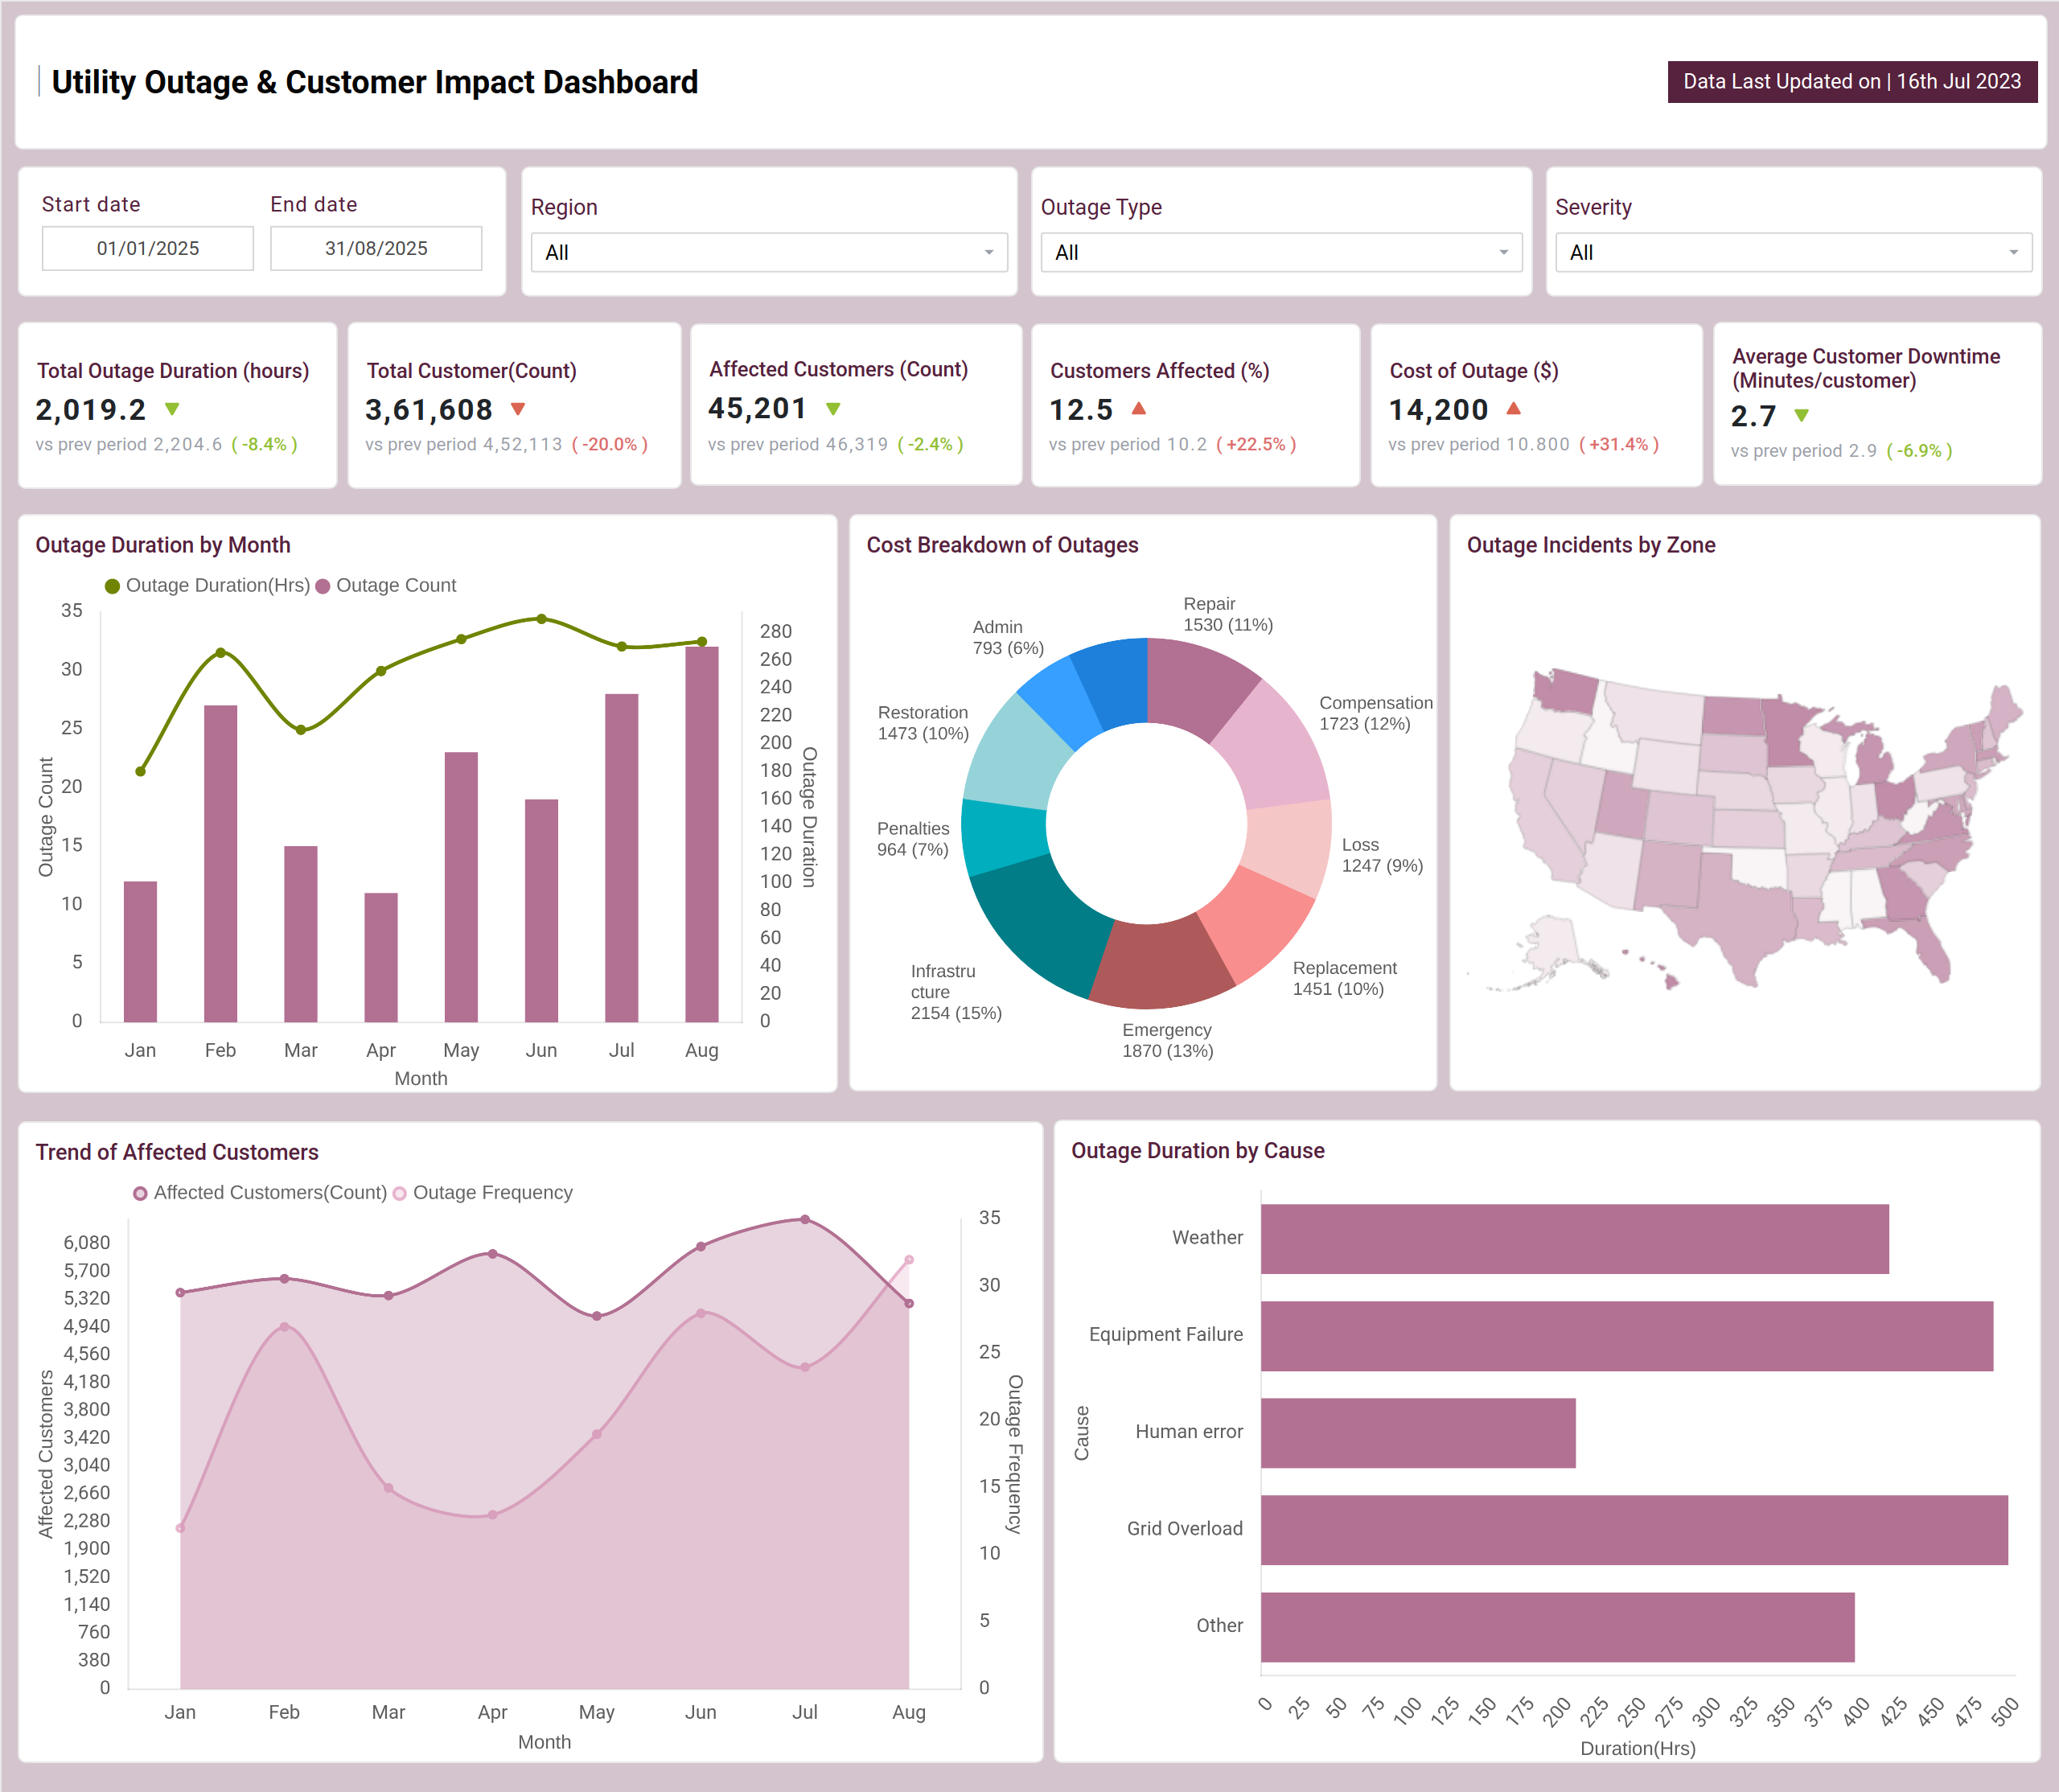This screenshot has width=2059, height=1792.
Task: Click the 'Outage Incidents by Zone' title
Action: tap(1590, 545)
